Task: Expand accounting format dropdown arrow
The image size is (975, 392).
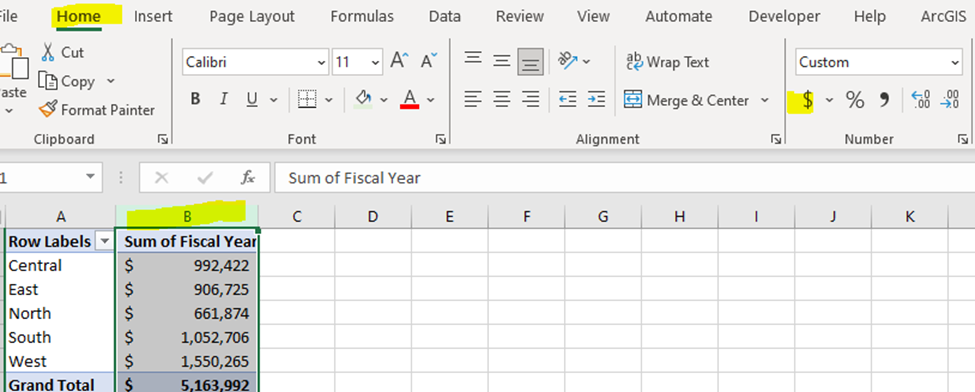Action: tap(829, 100)
